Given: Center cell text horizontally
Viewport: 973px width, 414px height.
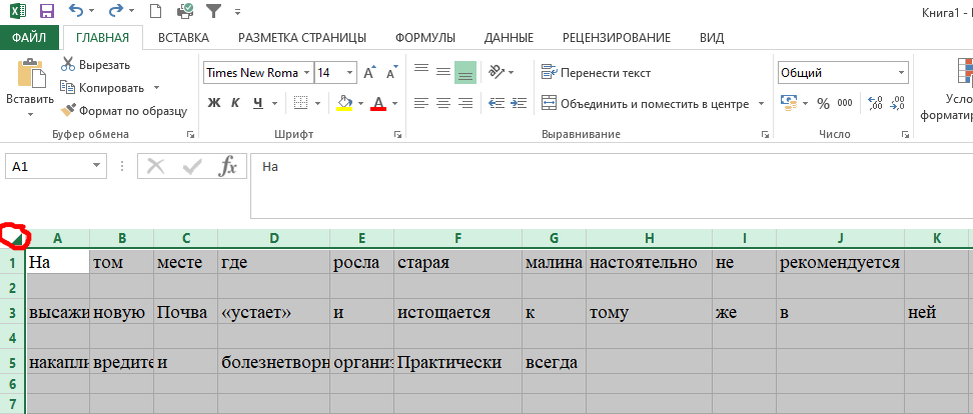Looking at the screenshot, I should (x=443, y=104).
